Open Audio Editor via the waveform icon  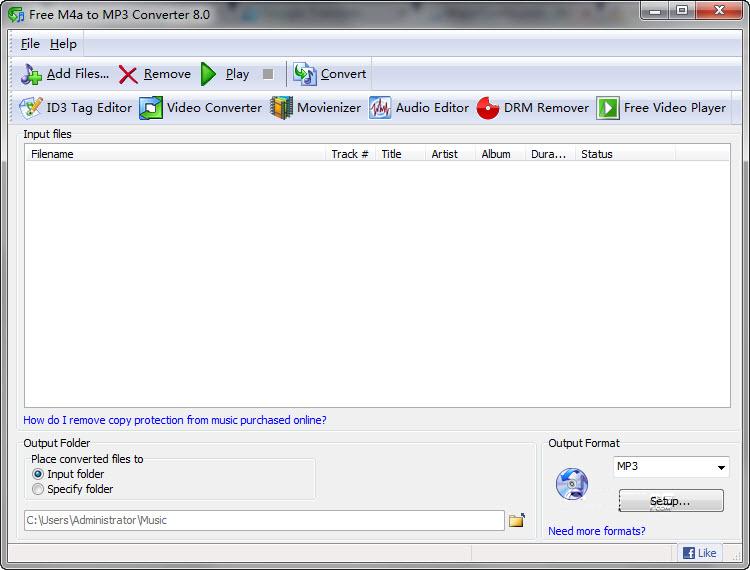380,108
